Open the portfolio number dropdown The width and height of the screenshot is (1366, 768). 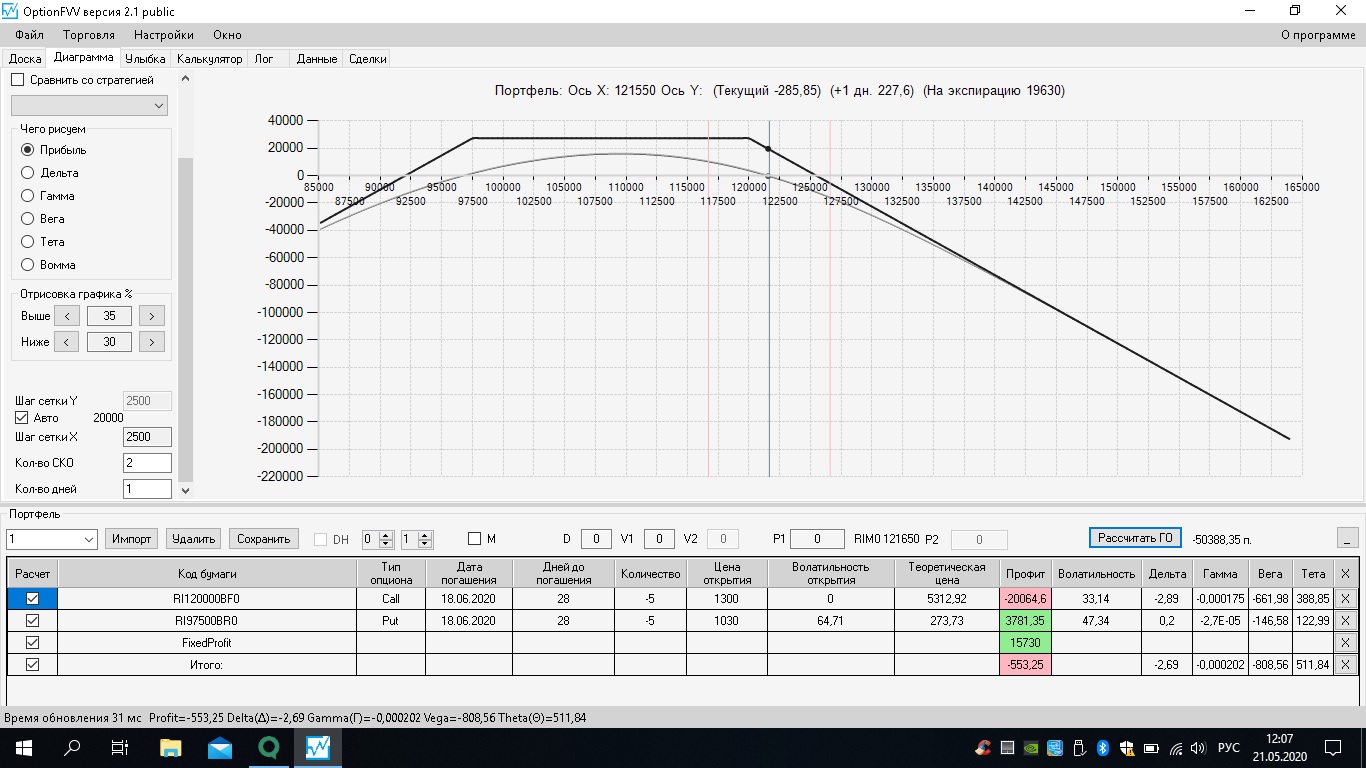coord(51,539)
